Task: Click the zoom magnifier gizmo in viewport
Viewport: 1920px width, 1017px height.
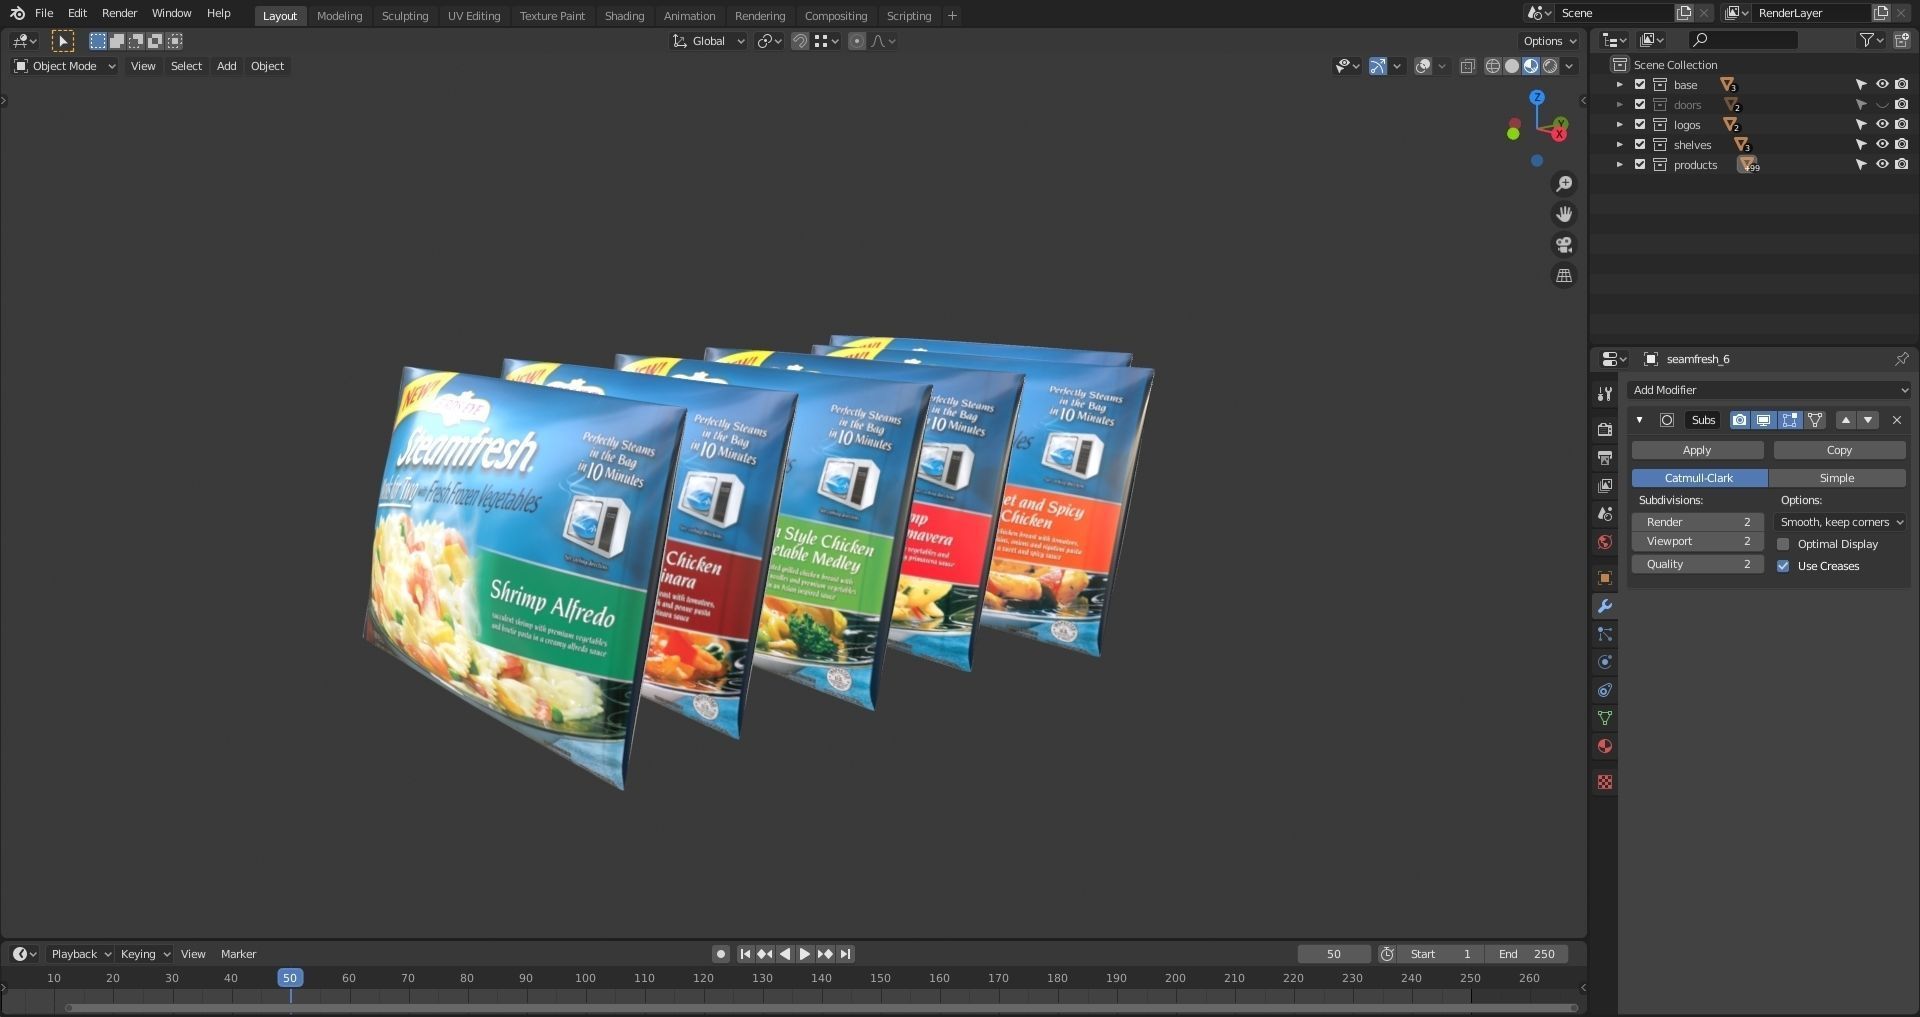Action: (1564, 184)
